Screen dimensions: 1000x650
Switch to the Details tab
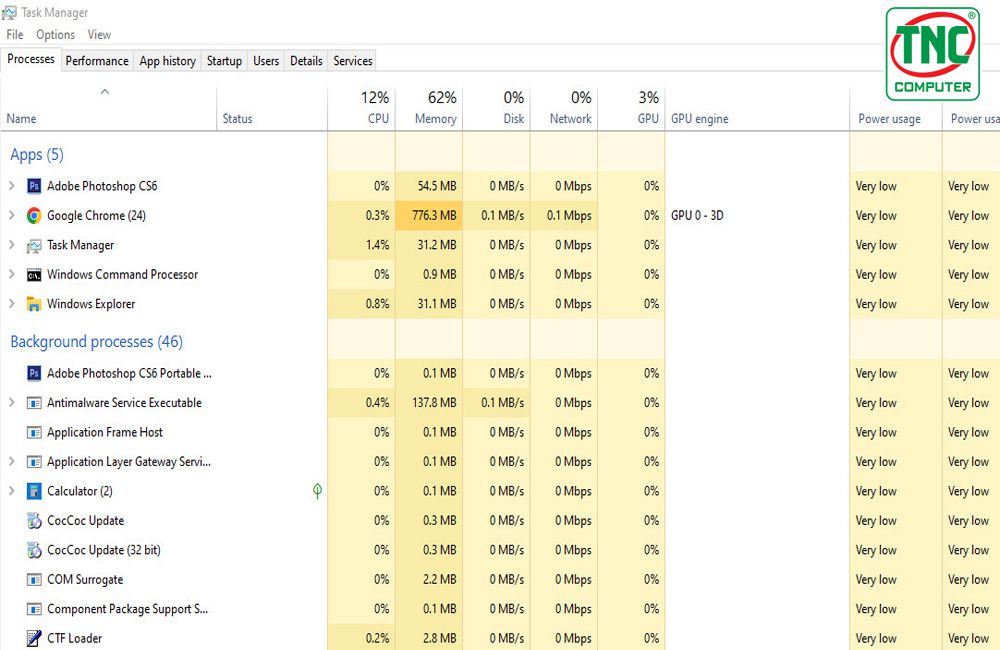tap(306, 61)
